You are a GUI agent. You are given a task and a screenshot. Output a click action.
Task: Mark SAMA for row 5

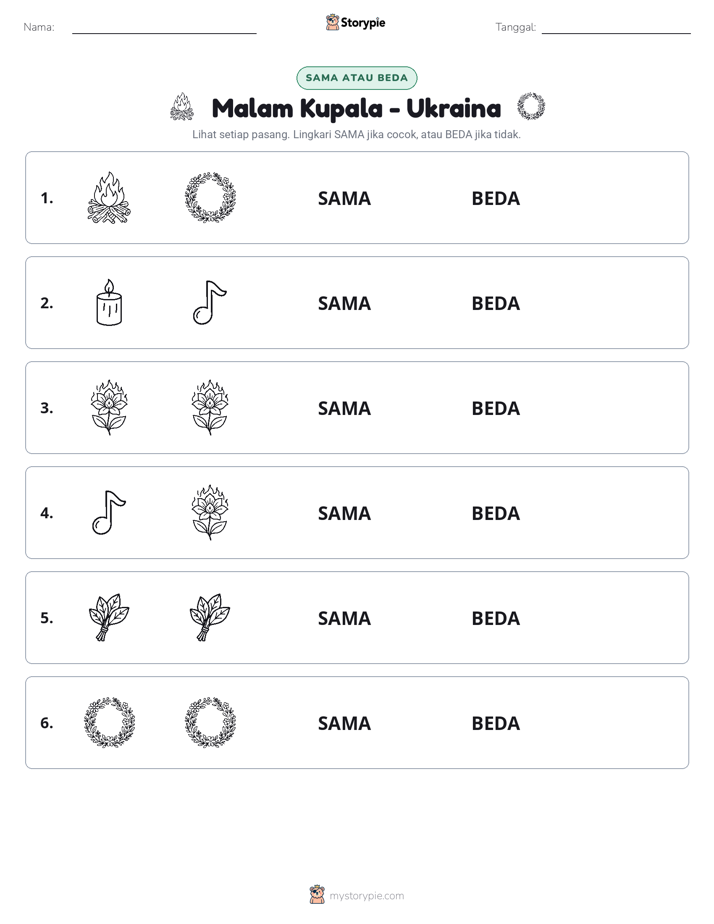point(344,618)
